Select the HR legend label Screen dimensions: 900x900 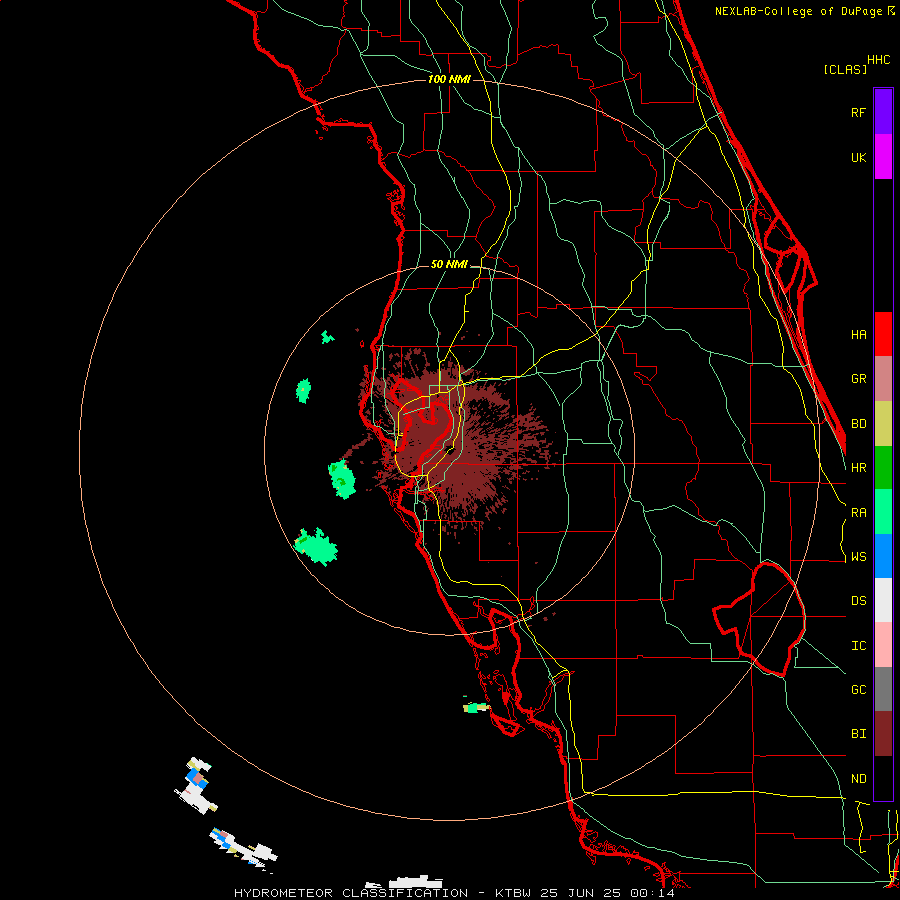pyautogui.click(x=858, y=468)
